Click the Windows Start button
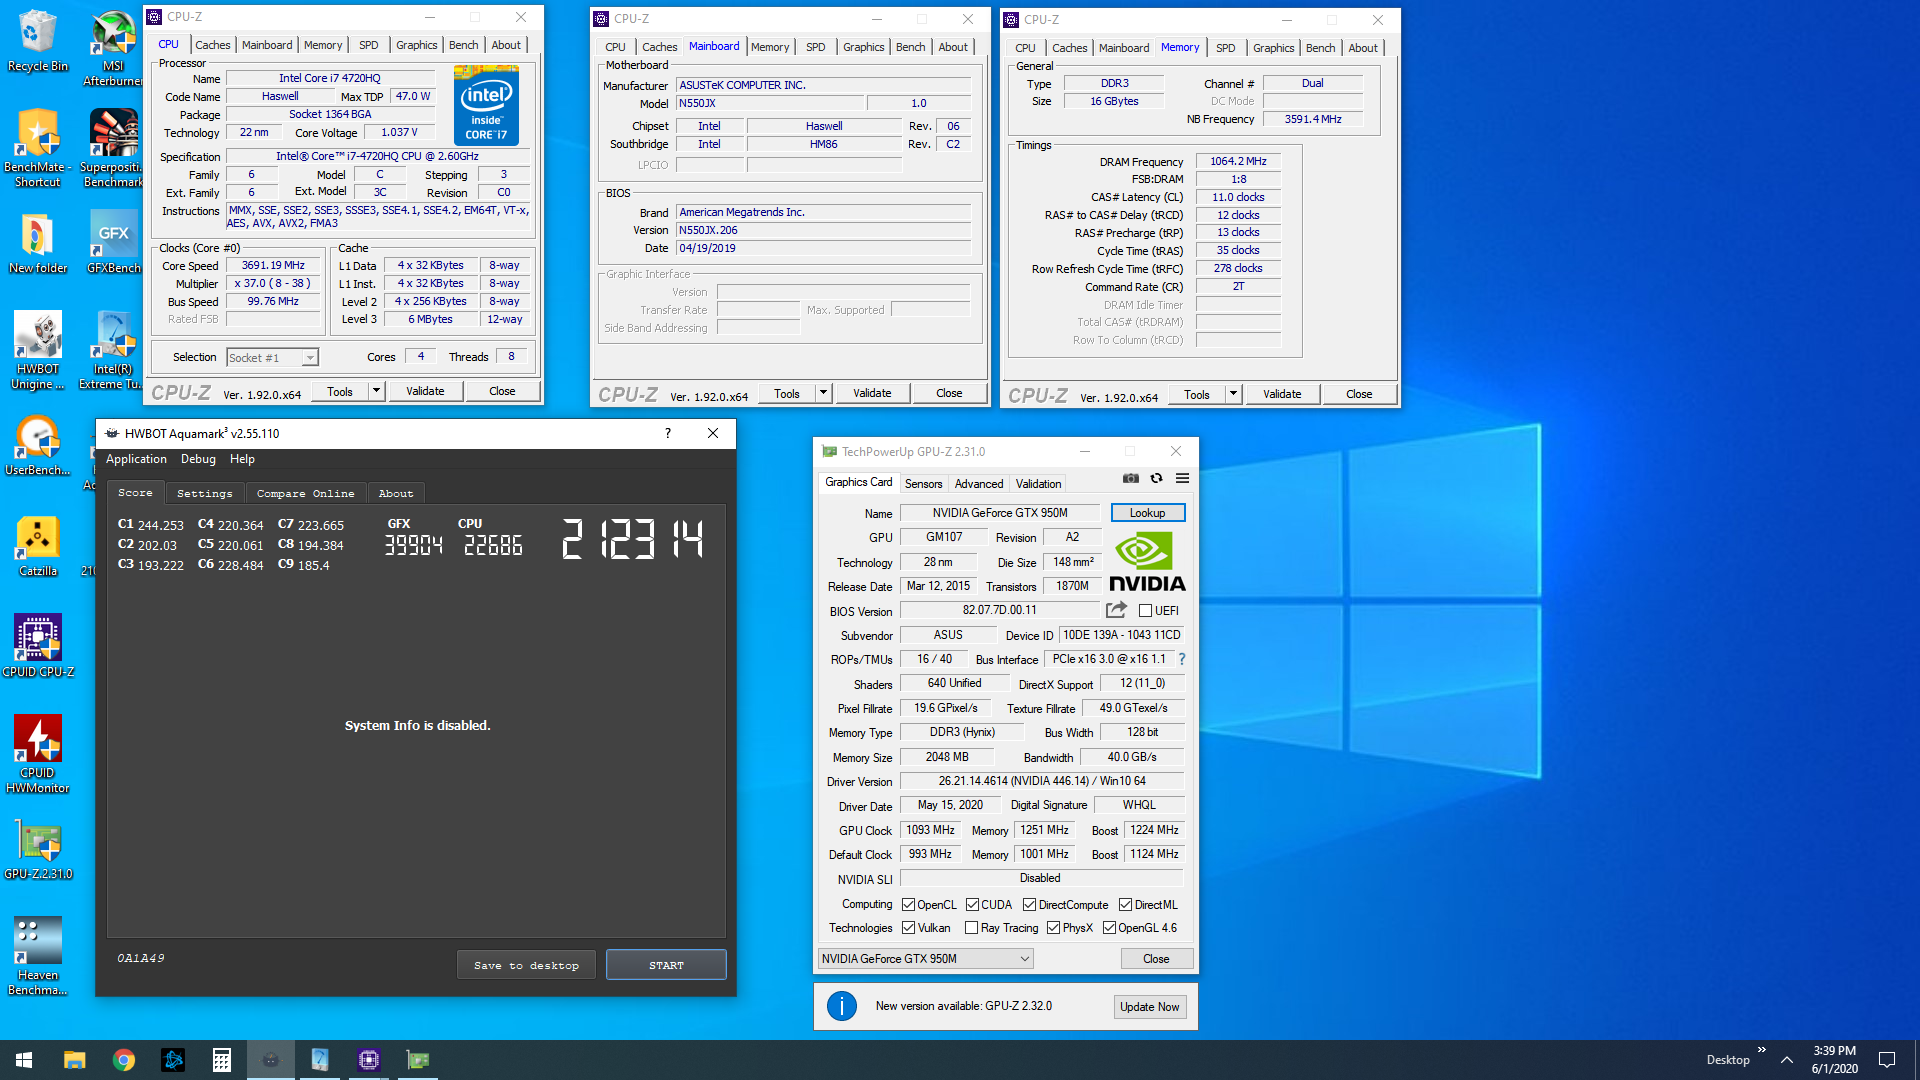 (x=24, y=1060)
